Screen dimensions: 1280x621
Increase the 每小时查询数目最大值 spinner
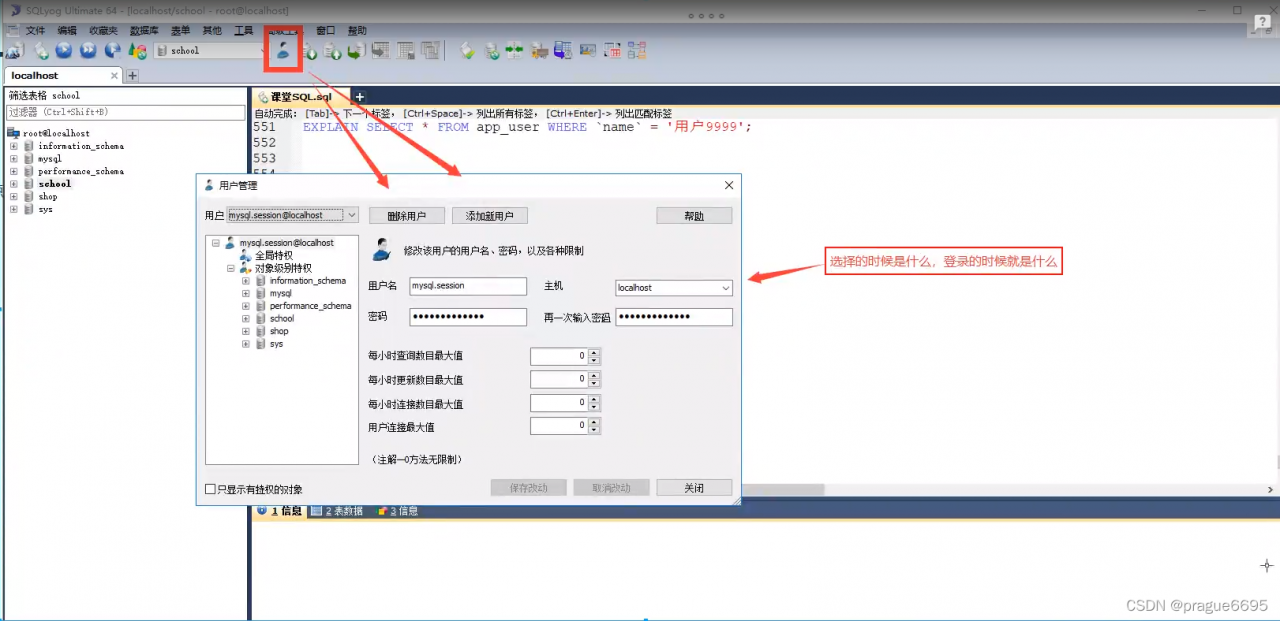594,352
